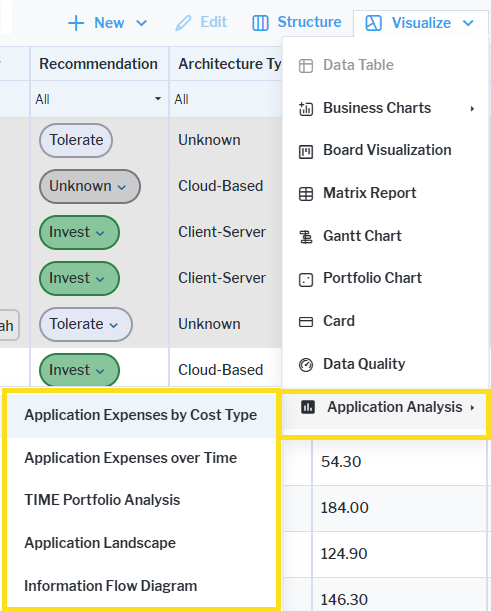The image size is (491, 611).
Task: Click the Card icon
Action: [x=306, y=322]
